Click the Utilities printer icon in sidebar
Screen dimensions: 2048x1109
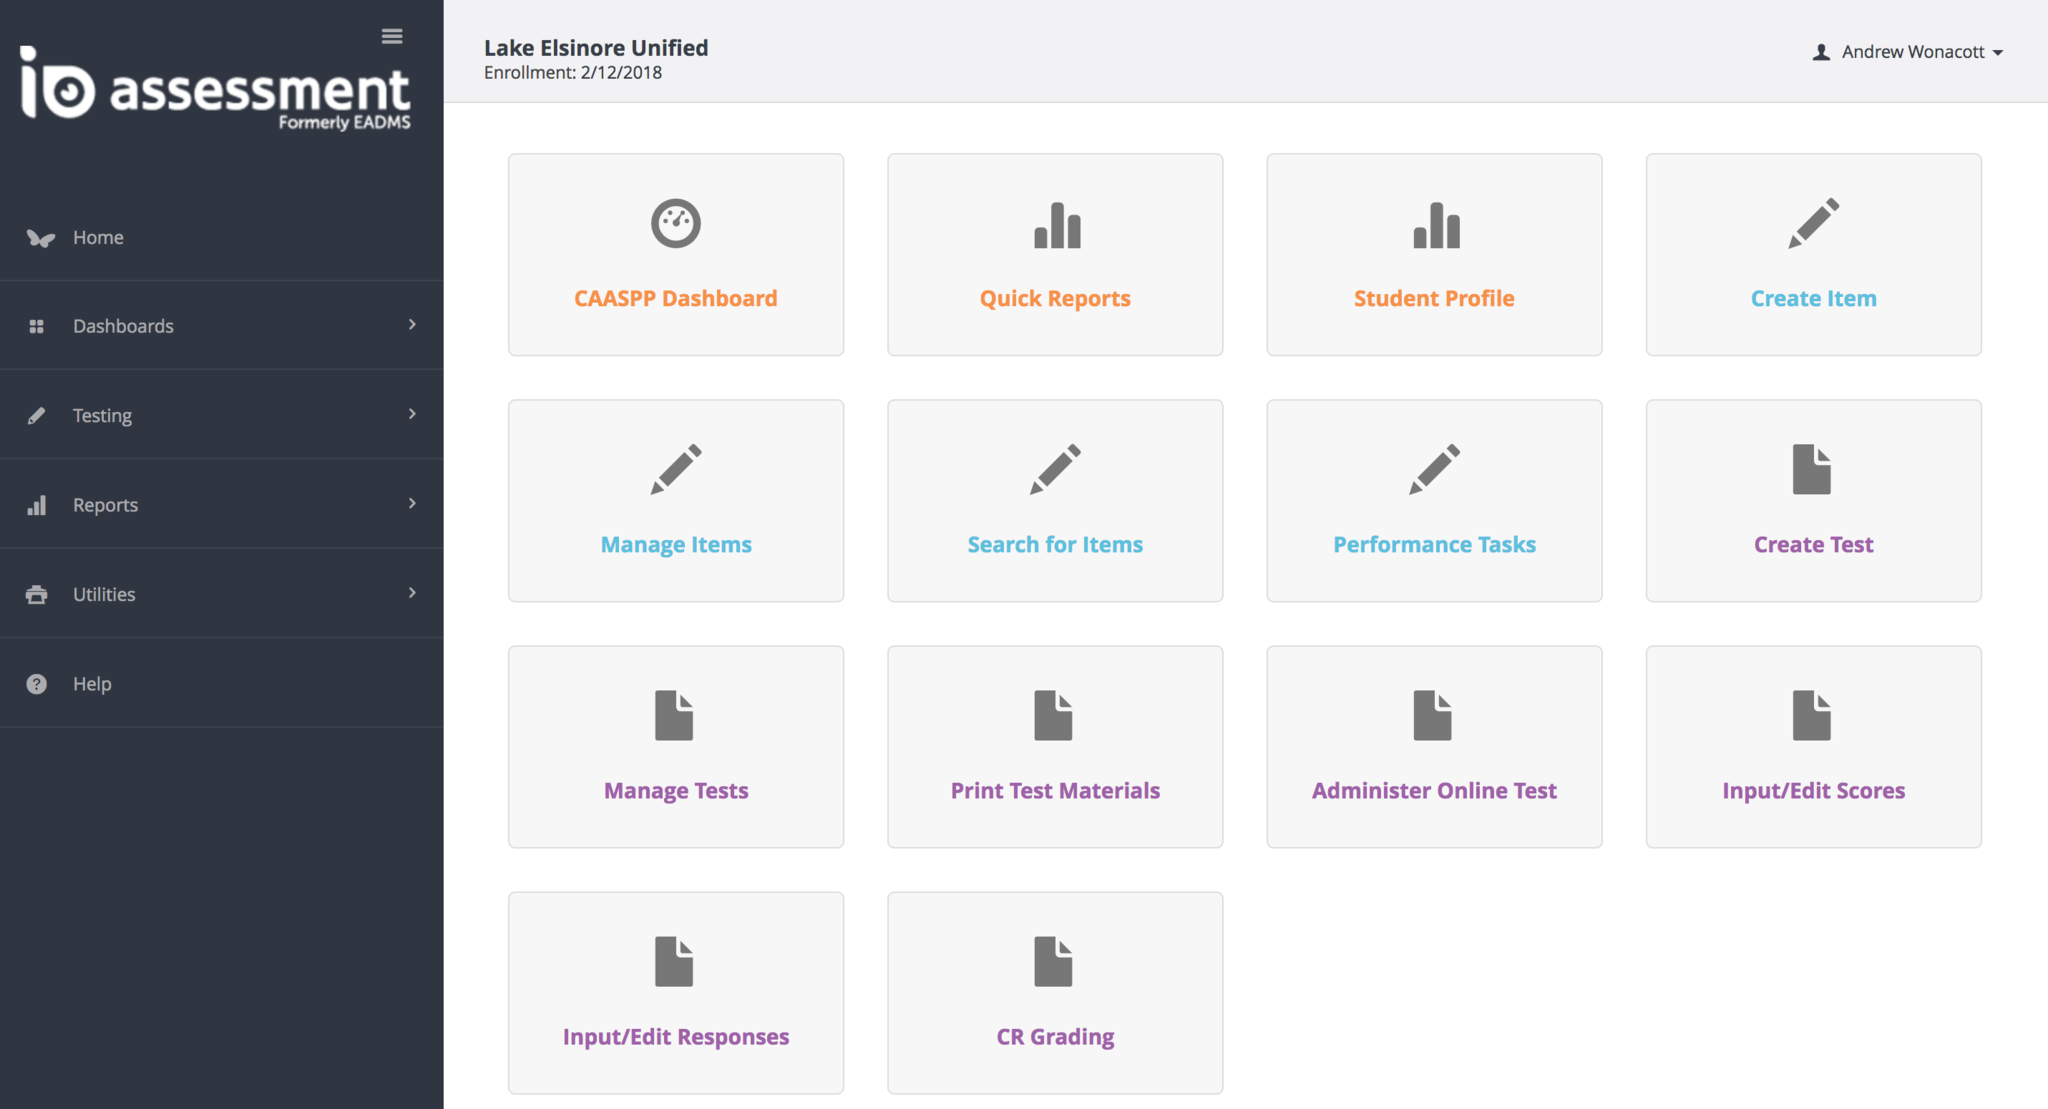(37, 595)
